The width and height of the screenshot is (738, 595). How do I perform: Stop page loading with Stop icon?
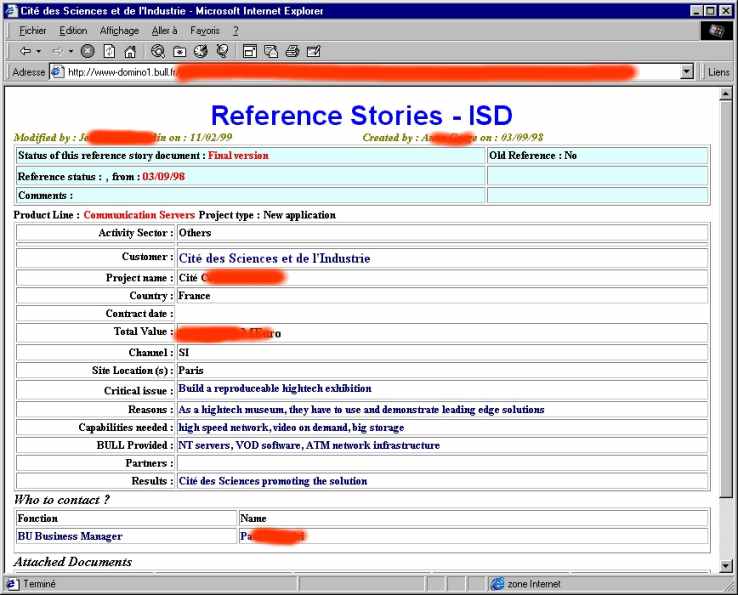(88, 51)
